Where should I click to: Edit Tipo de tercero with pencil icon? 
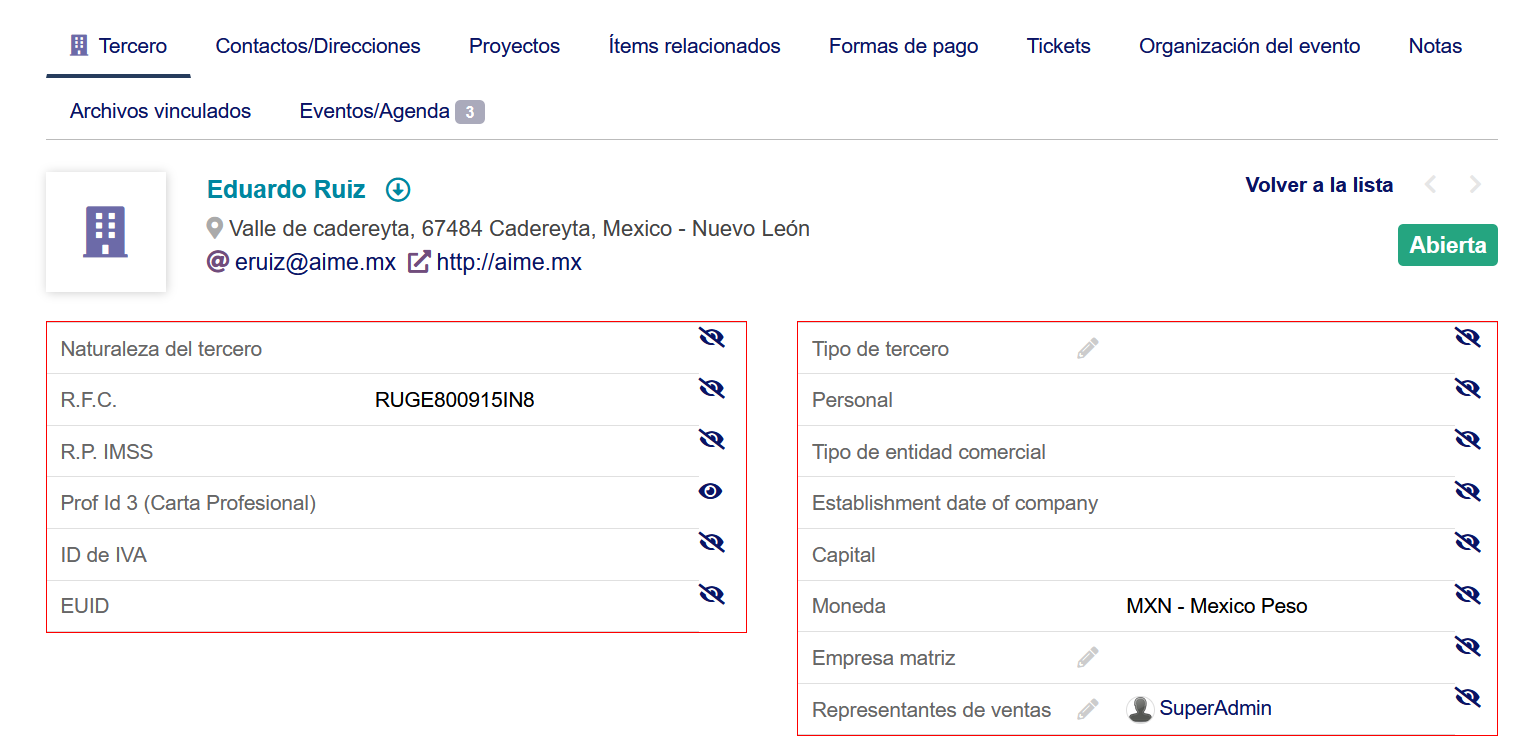tap(1088, 348)
